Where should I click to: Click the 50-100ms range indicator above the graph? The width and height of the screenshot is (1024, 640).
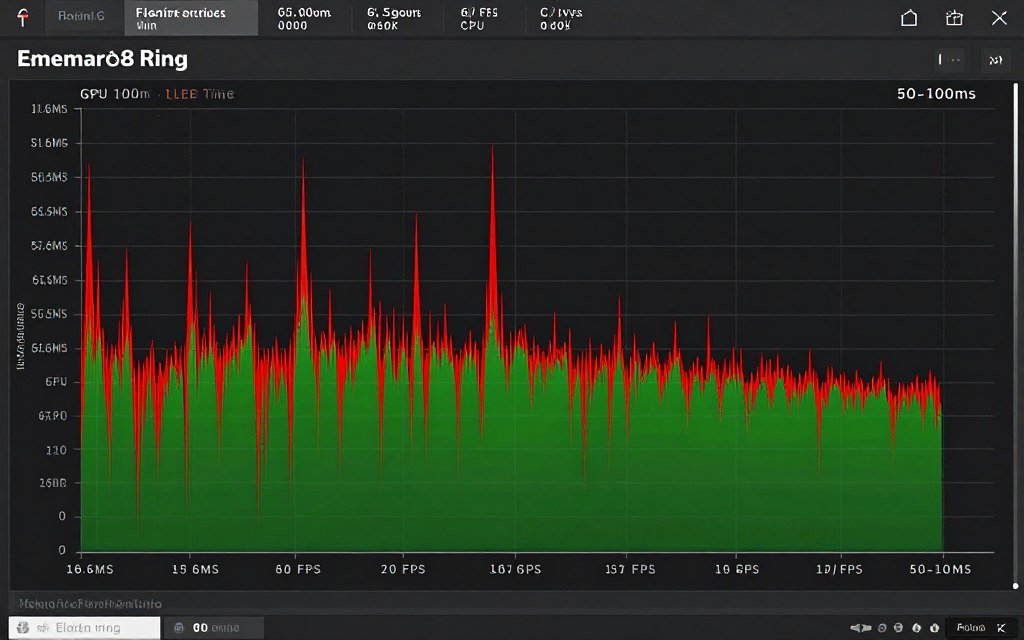pyautogui.click(x=934, y=93)
